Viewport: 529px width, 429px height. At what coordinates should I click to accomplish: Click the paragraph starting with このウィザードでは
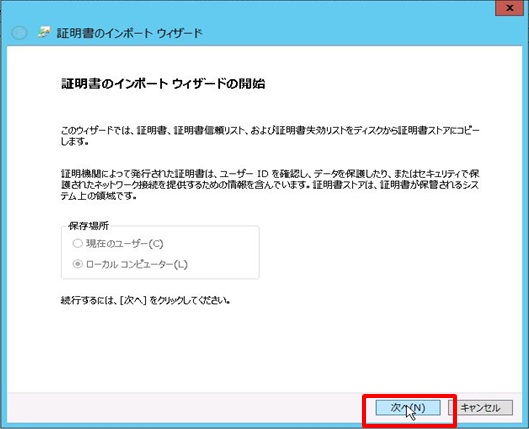(270, 136)
